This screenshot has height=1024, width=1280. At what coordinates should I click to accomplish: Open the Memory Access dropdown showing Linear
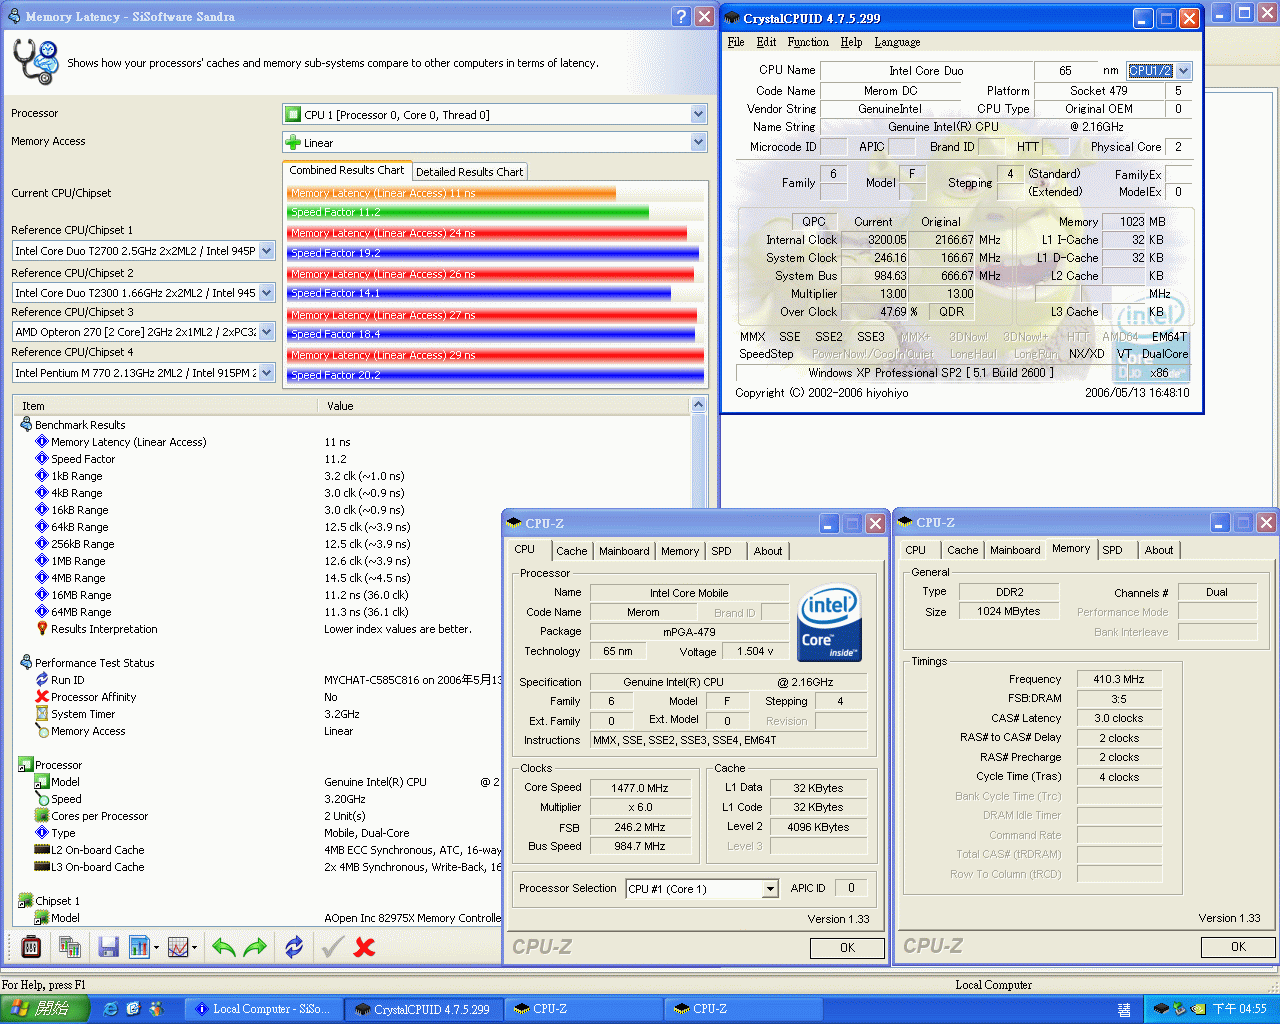click(698, 142)
